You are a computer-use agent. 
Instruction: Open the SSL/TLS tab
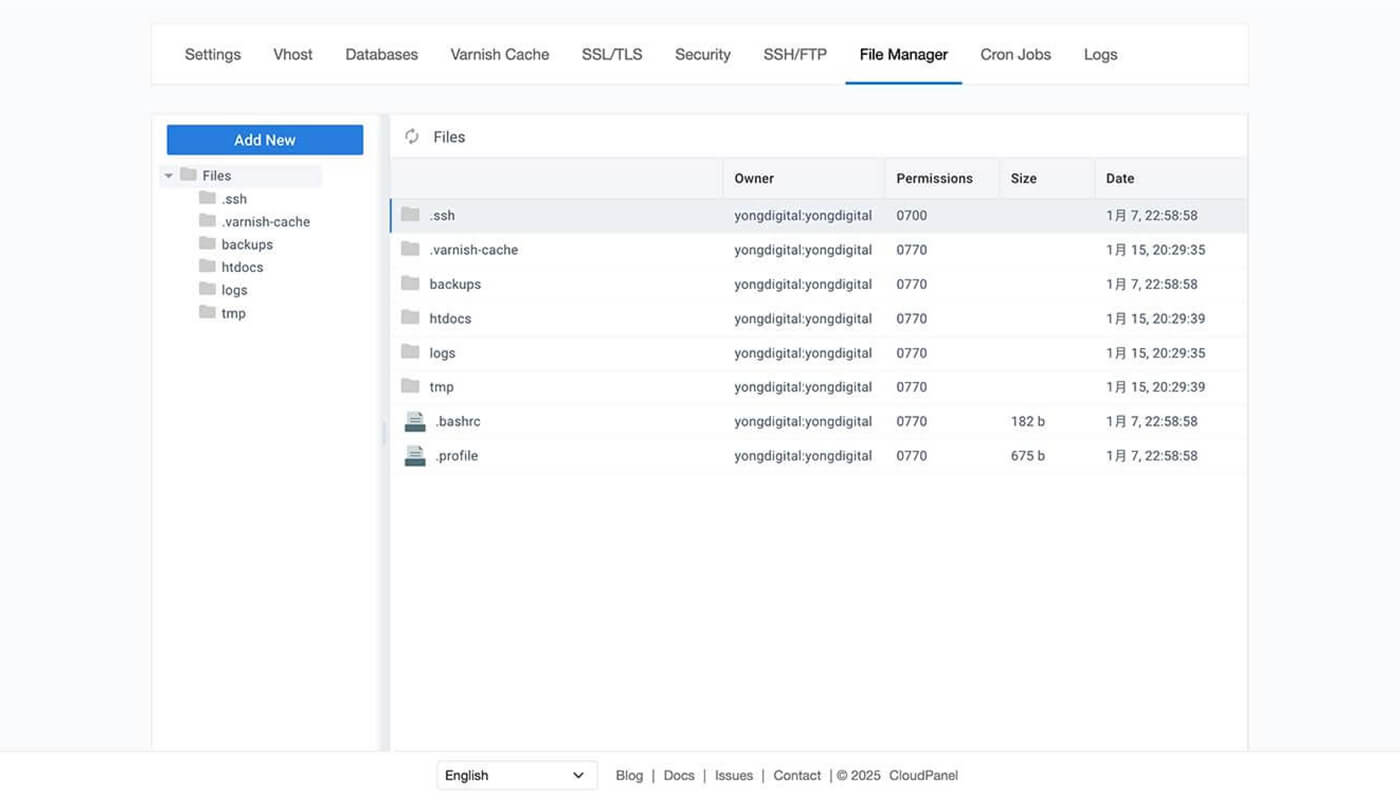point(612,55)
